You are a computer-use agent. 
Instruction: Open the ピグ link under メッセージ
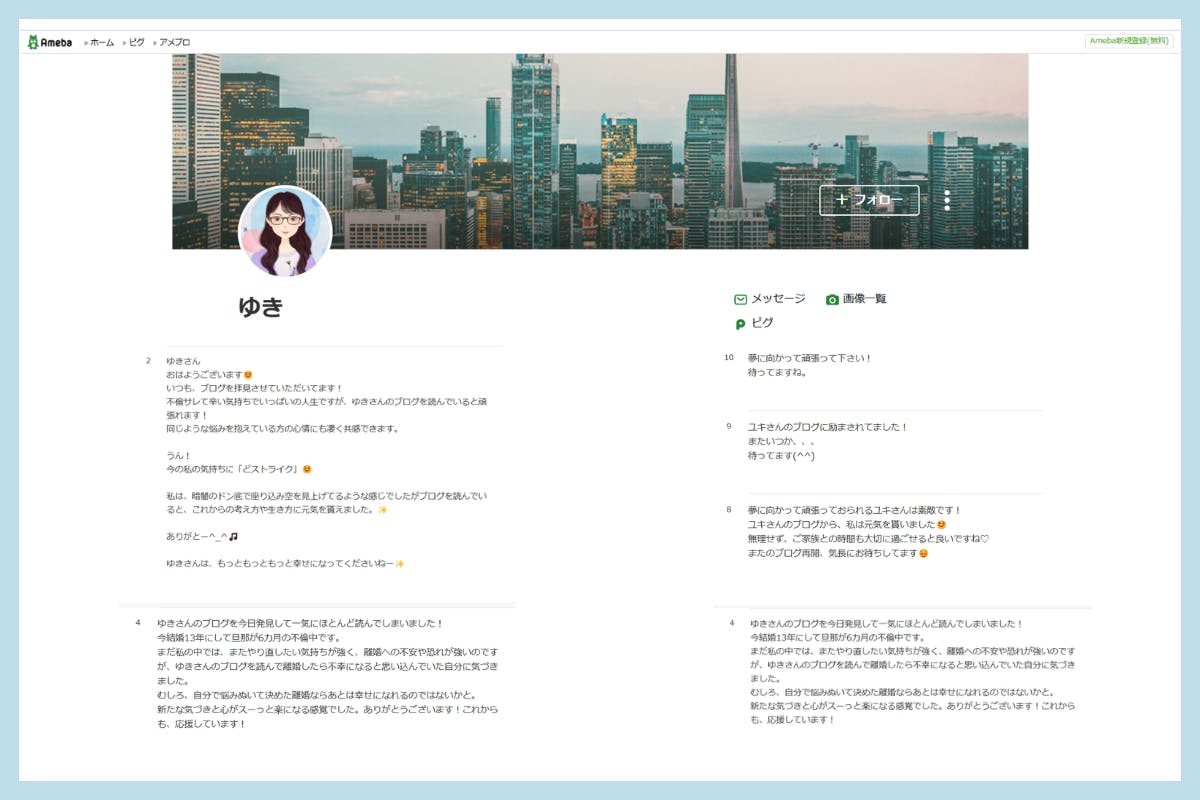(762, 323)
